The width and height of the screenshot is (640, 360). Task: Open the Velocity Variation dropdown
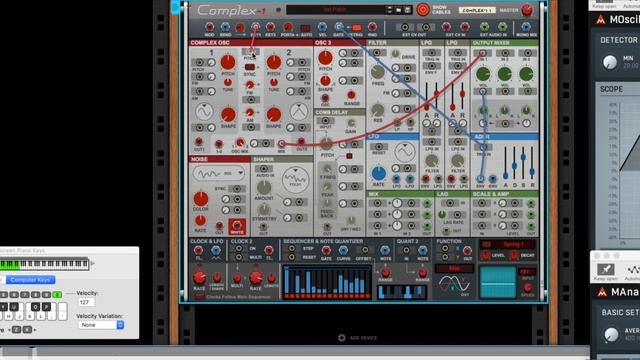tap(101, 325)
